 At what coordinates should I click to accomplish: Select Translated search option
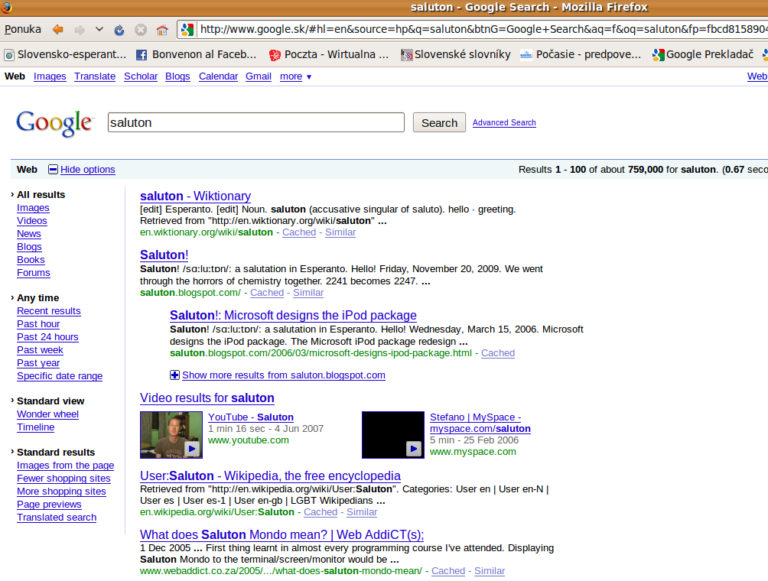tap(56, 517)
